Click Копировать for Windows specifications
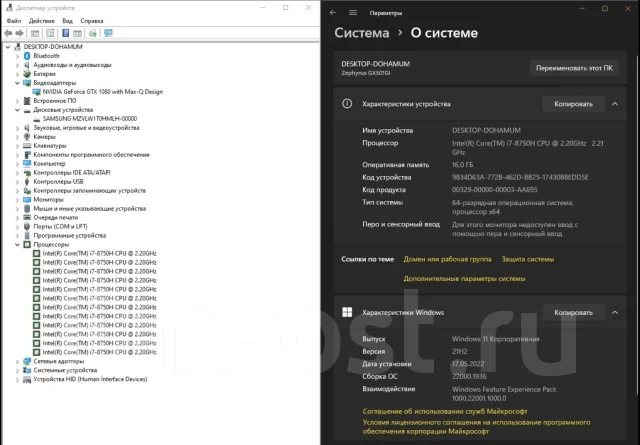Screen dimensions: 640x445 (573, 312)
